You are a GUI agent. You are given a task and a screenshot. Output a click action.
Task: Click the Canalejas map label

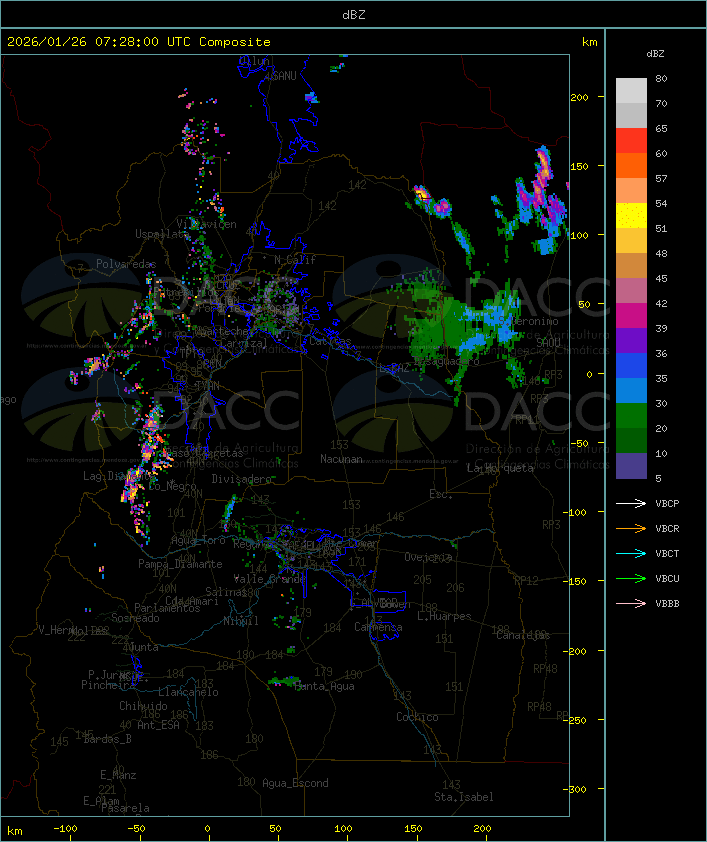523,635
